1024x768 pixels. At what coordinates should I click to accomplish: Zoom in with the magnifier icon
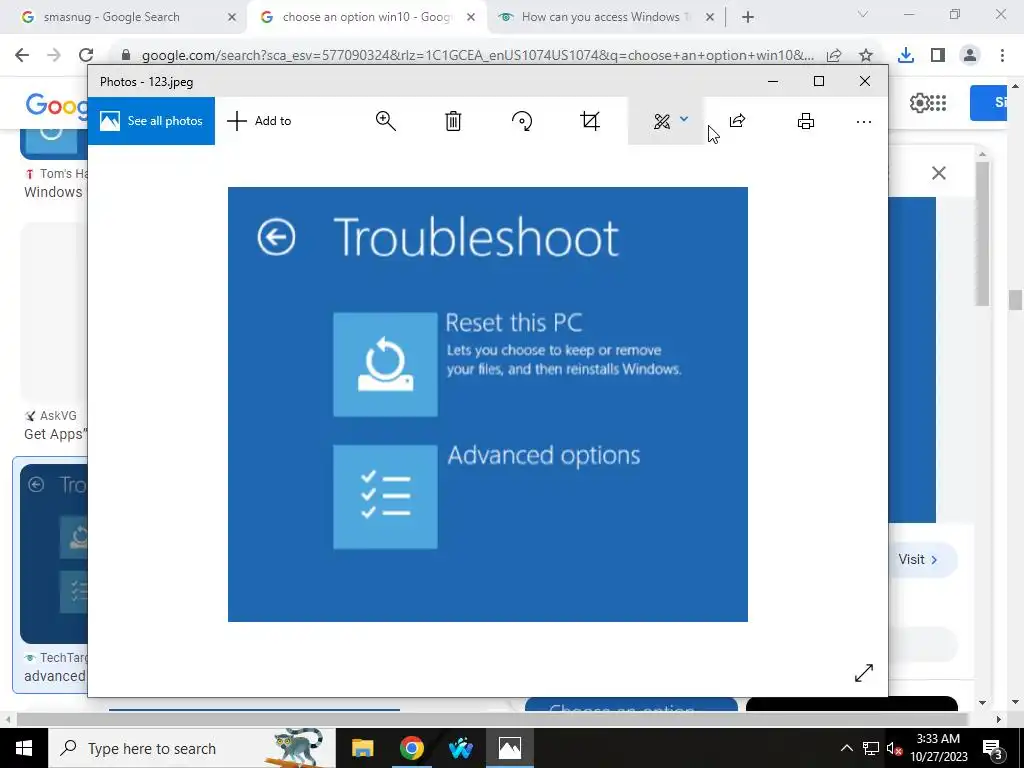pos(385,121)
